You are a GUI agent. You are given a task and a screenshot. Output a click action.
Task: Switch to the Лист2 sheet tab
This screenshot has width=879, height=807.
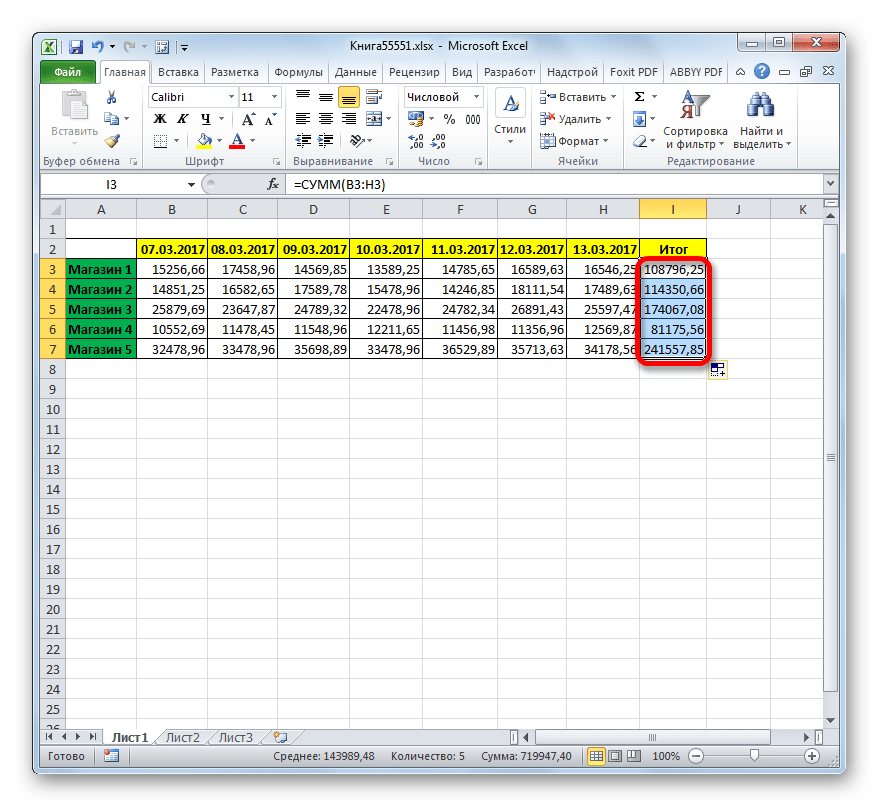[x=183, y=737]
